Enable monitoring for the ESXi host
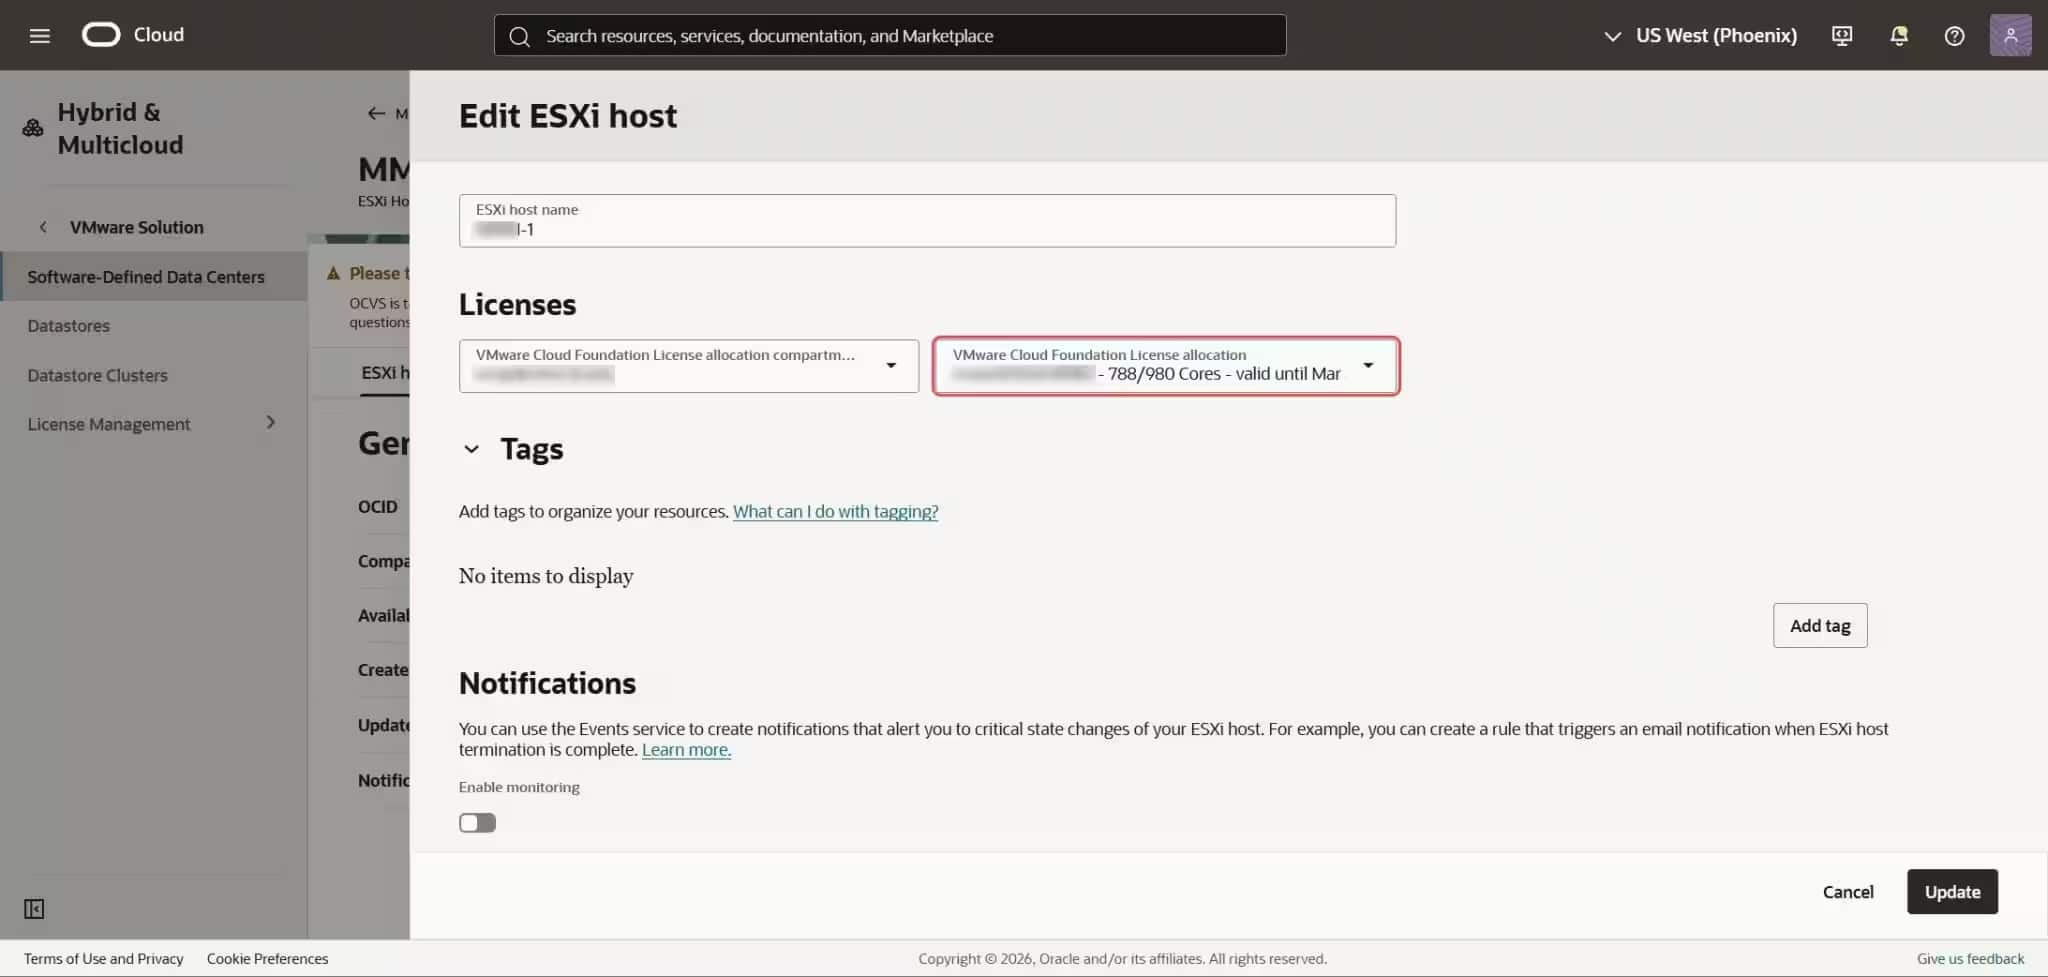Viewport: 2048px width, 977px height. 477,822
